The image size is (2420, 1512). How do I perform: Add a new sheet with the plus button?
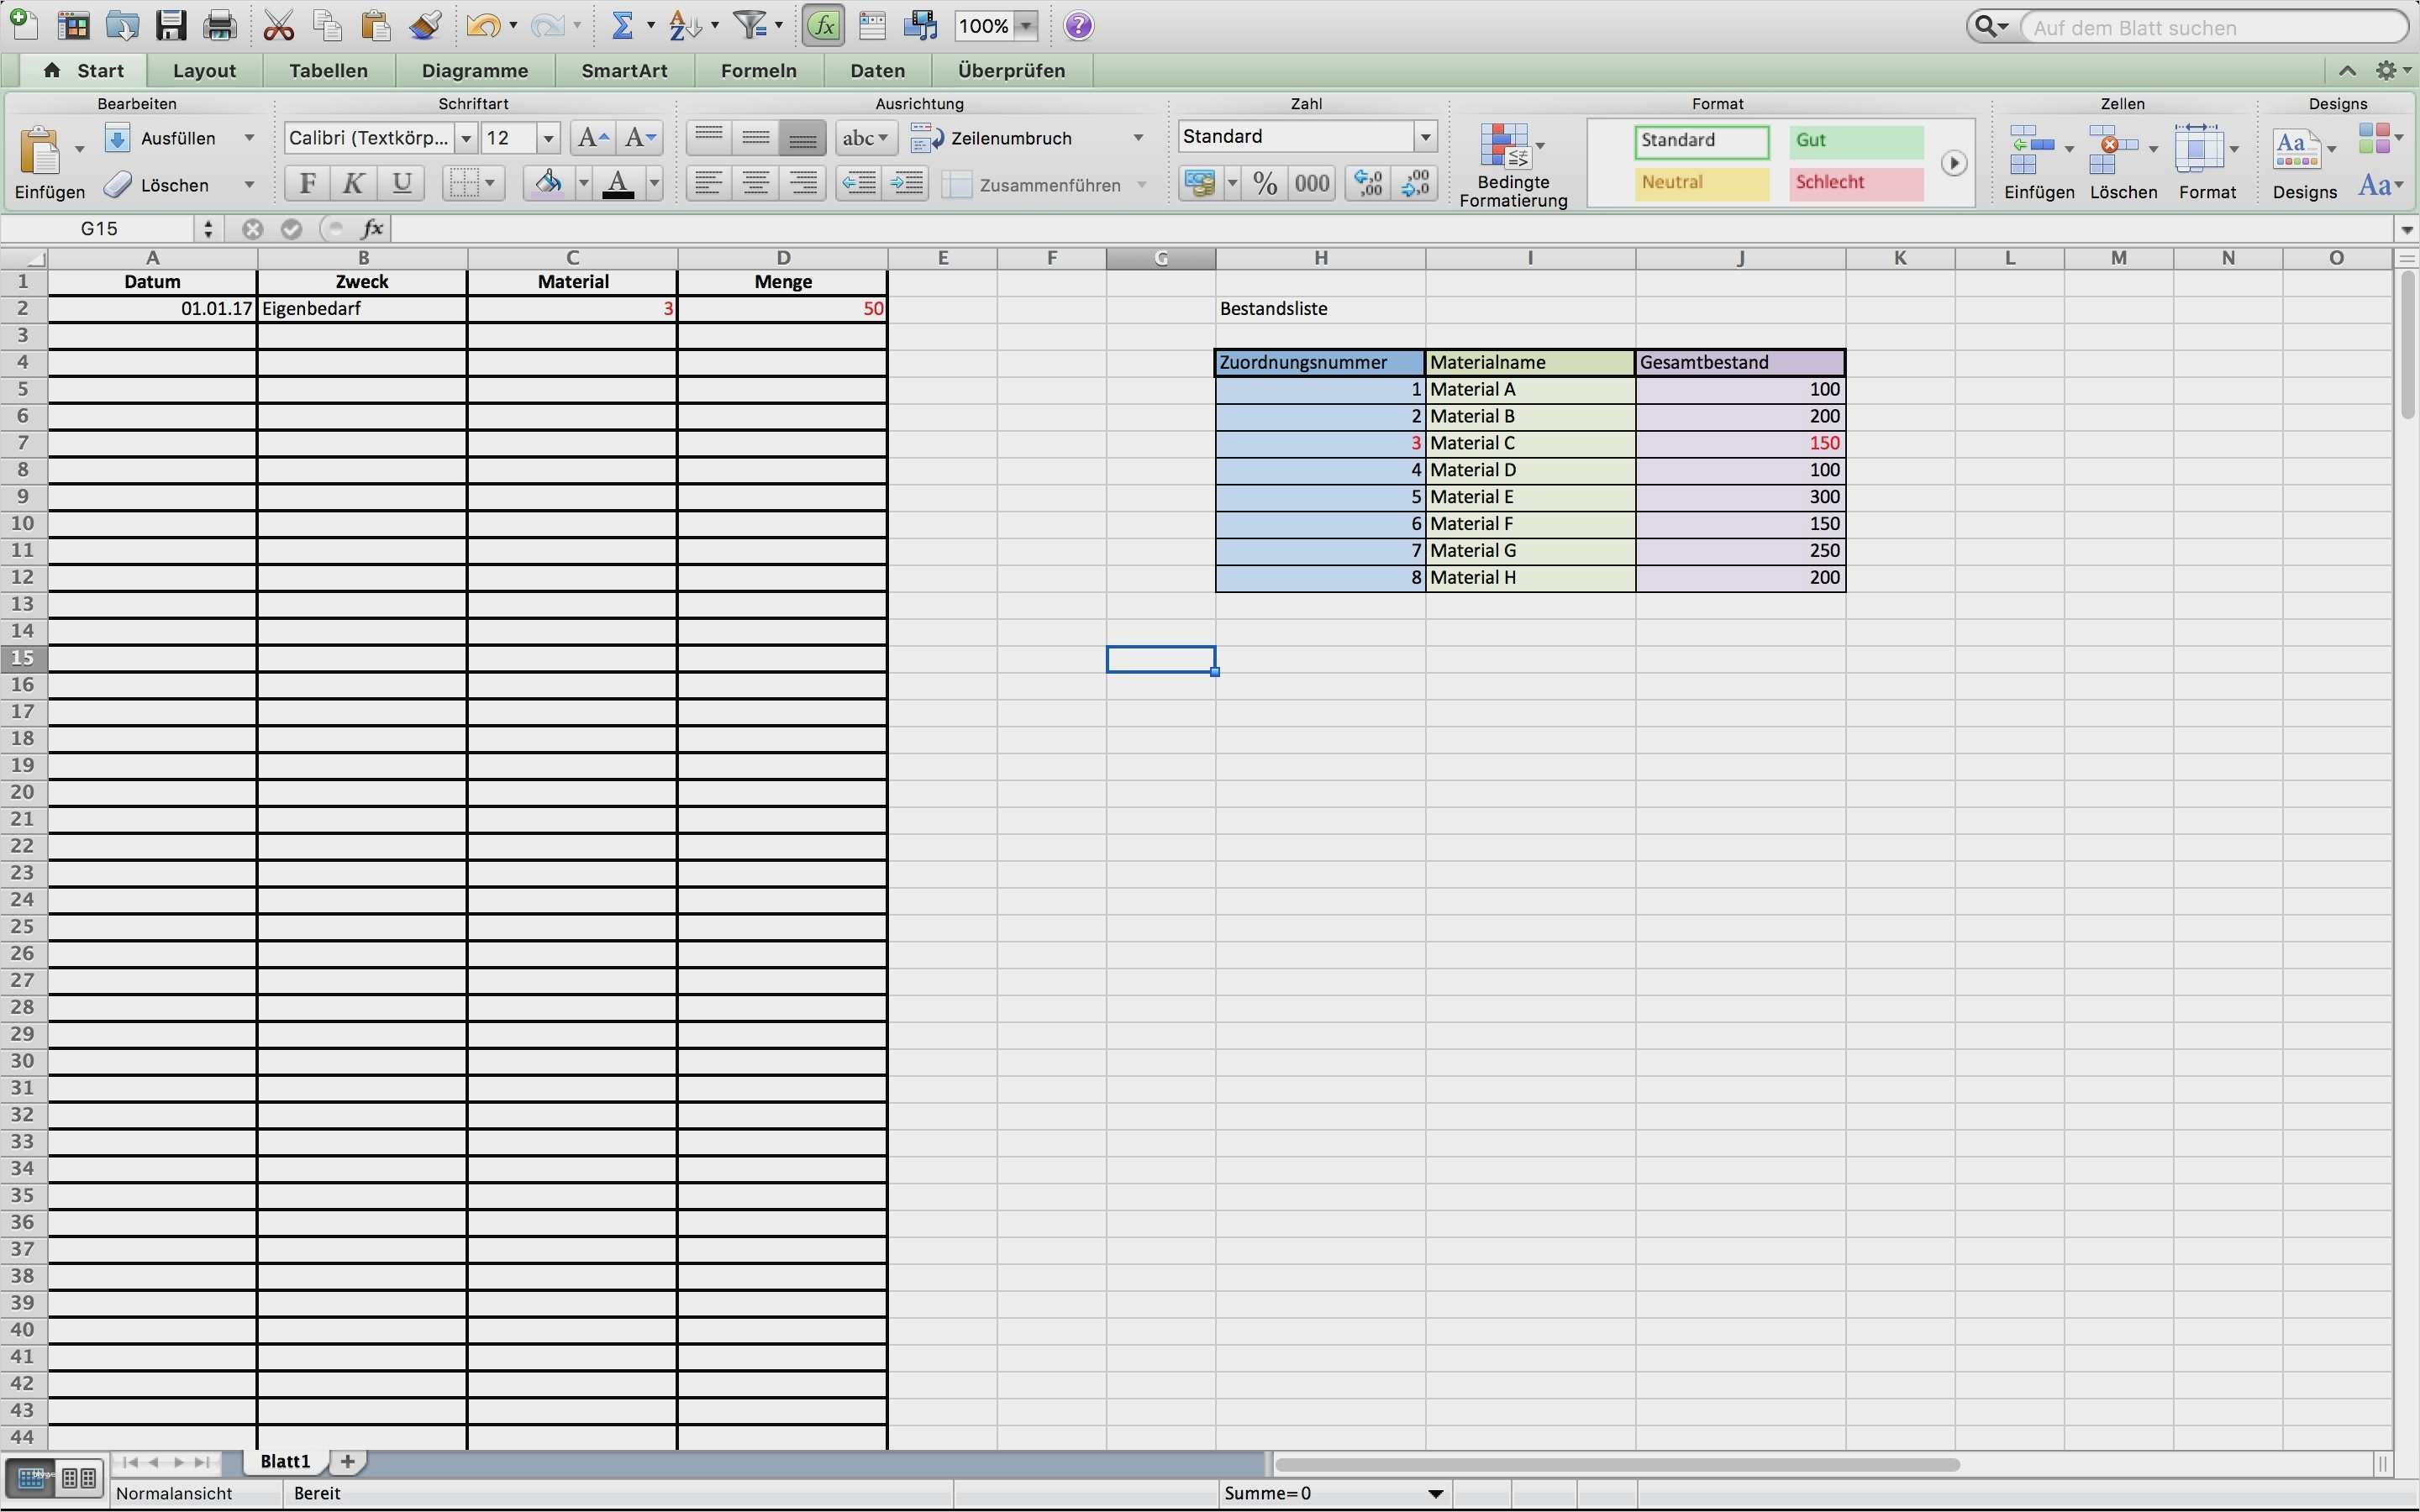click(346, 1461)
